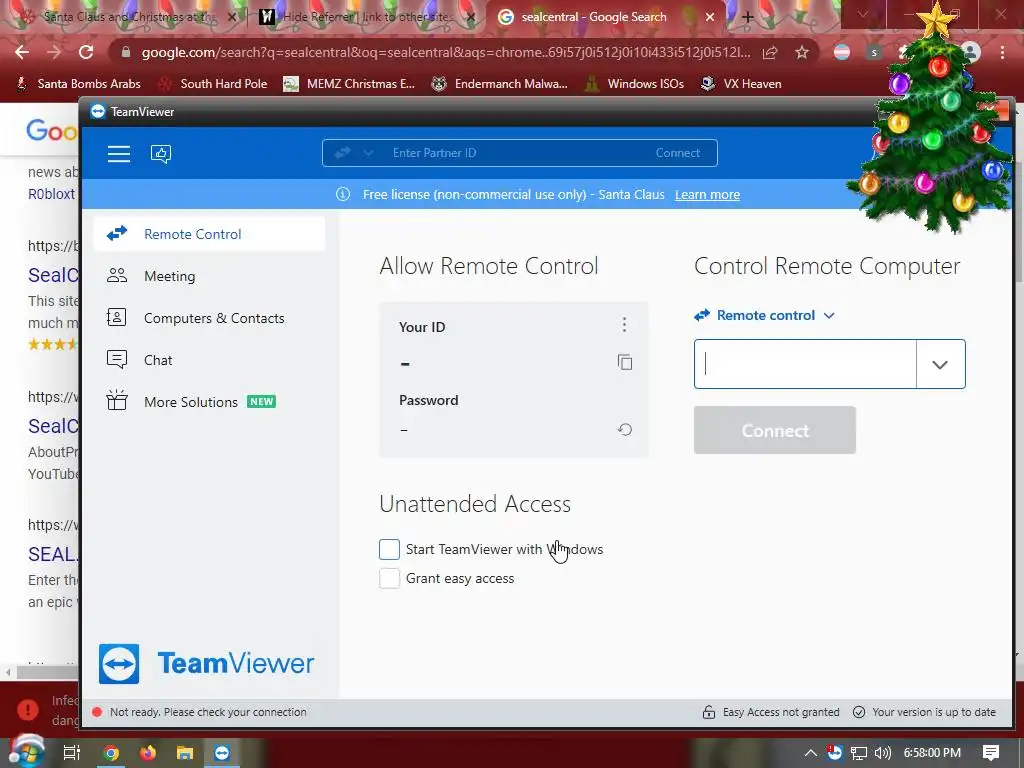The image size is (1024, 768).
Task: Open the MEMZ Christmas bookmark
Action: [x=349, y=84]
